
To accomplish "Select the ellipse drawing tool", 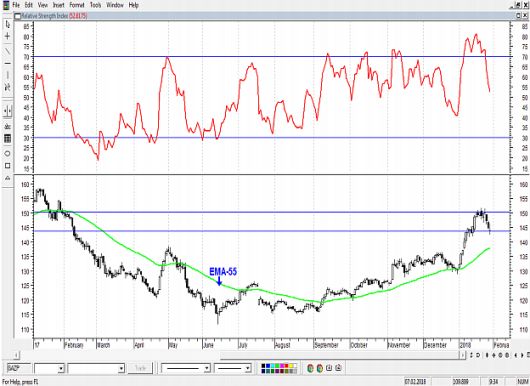I will click(7, 153).
